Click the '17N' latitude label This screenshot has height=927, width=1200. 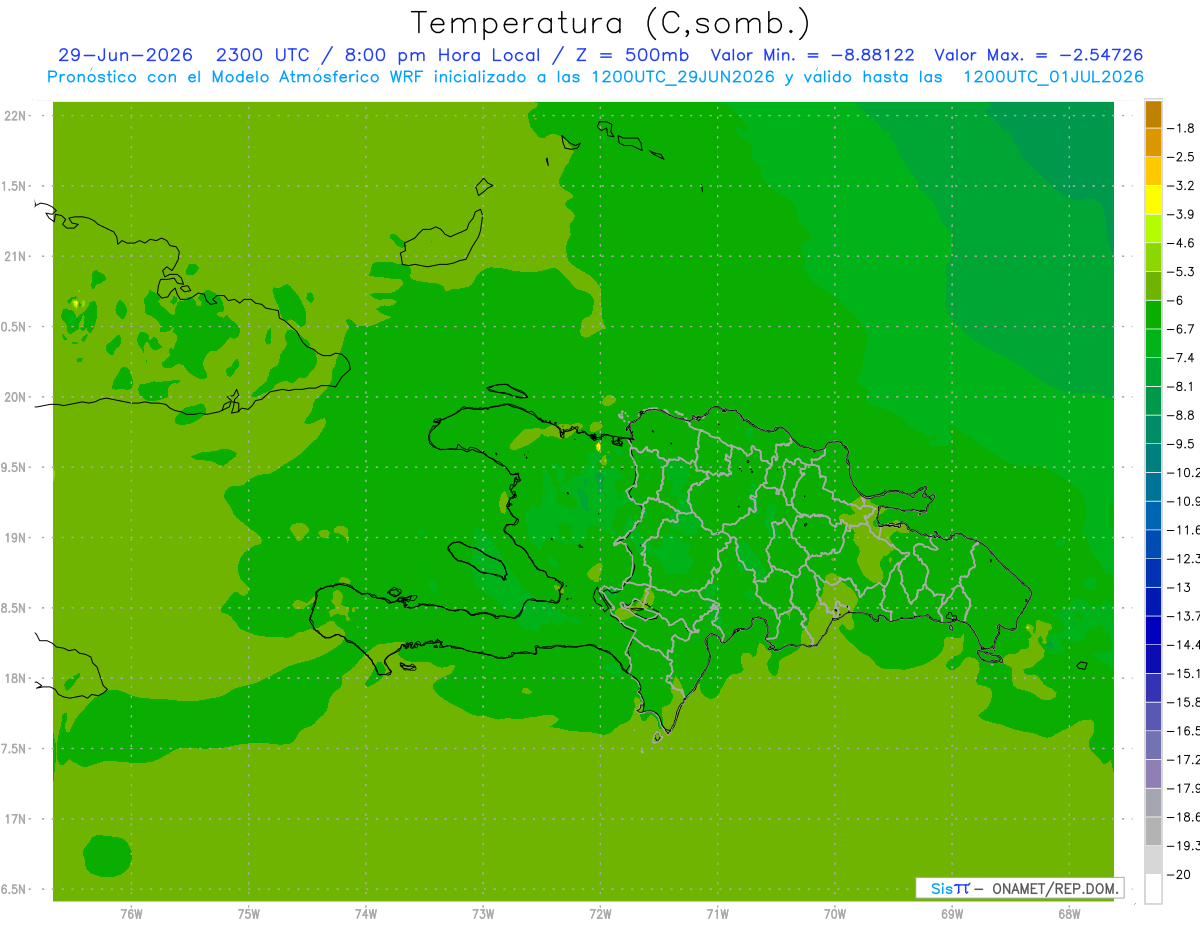[x=15, y=820]
